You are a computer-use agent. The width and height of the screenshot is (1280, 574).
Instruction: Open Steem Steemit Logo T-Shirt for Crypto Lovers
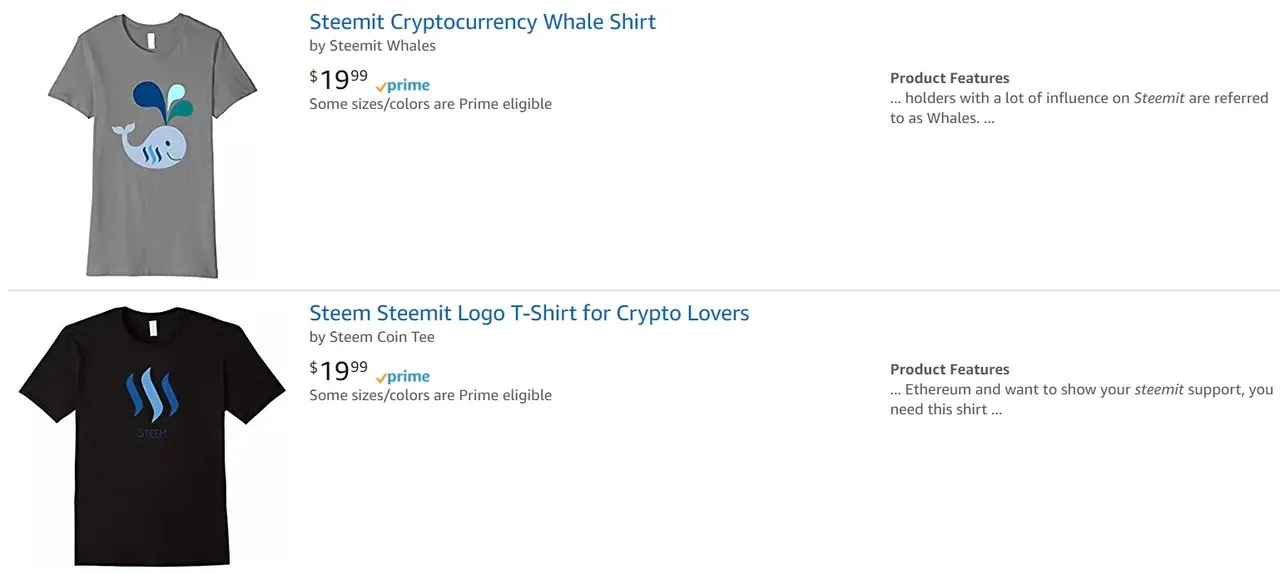[x=529, y=313]
